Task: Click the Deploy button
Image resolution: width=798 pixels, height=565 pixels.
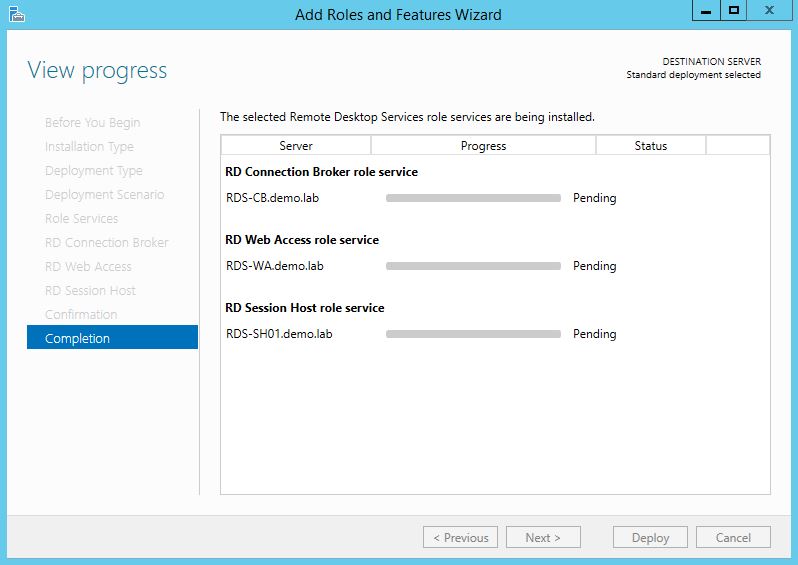Action: tap(650, 537)
